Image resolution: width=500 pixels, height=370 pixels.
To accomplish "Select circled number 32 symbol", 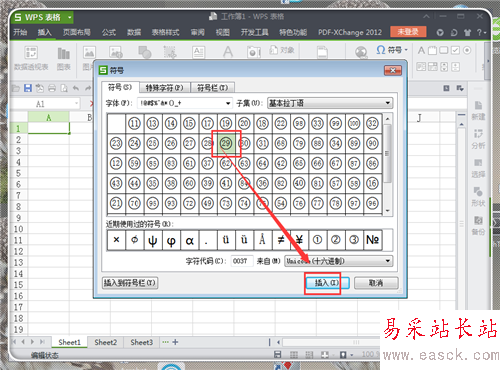I will click(x=372, y=124).
